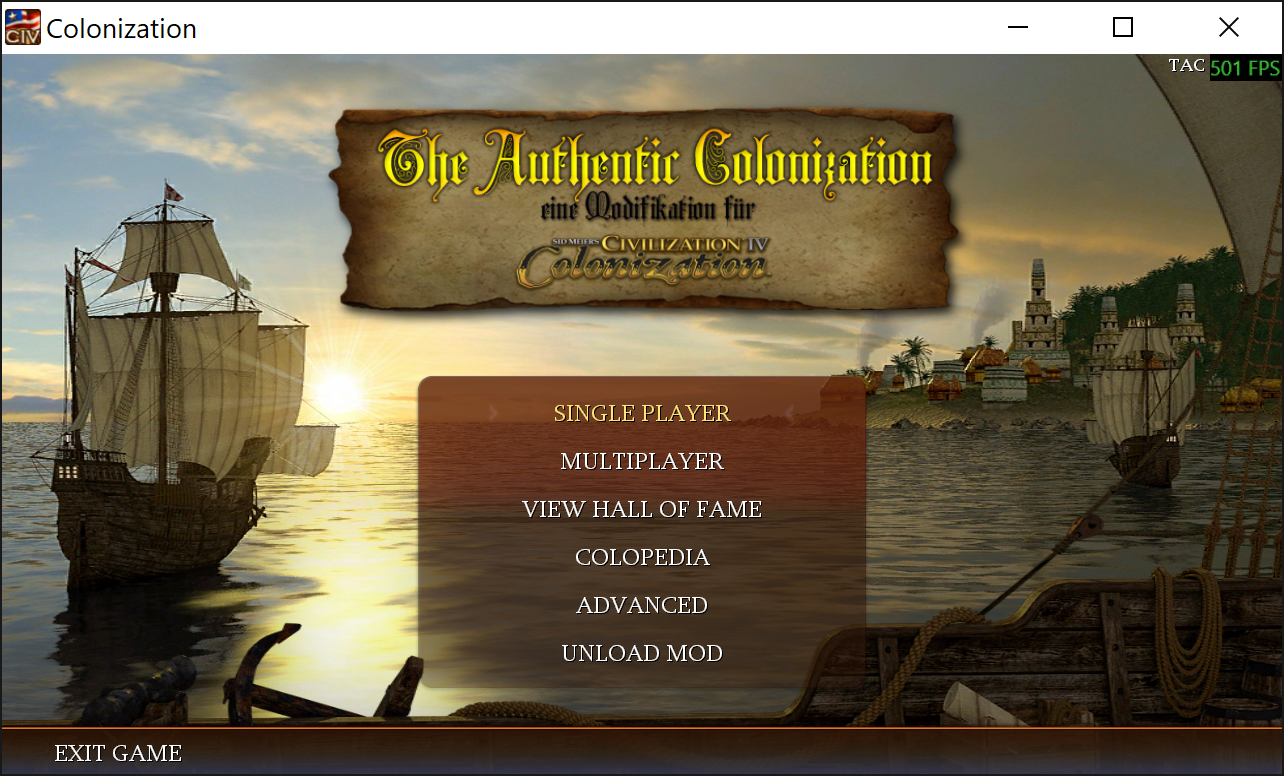Click the 501 FPS counter
1284x776 pixels.
(1245, 68)
